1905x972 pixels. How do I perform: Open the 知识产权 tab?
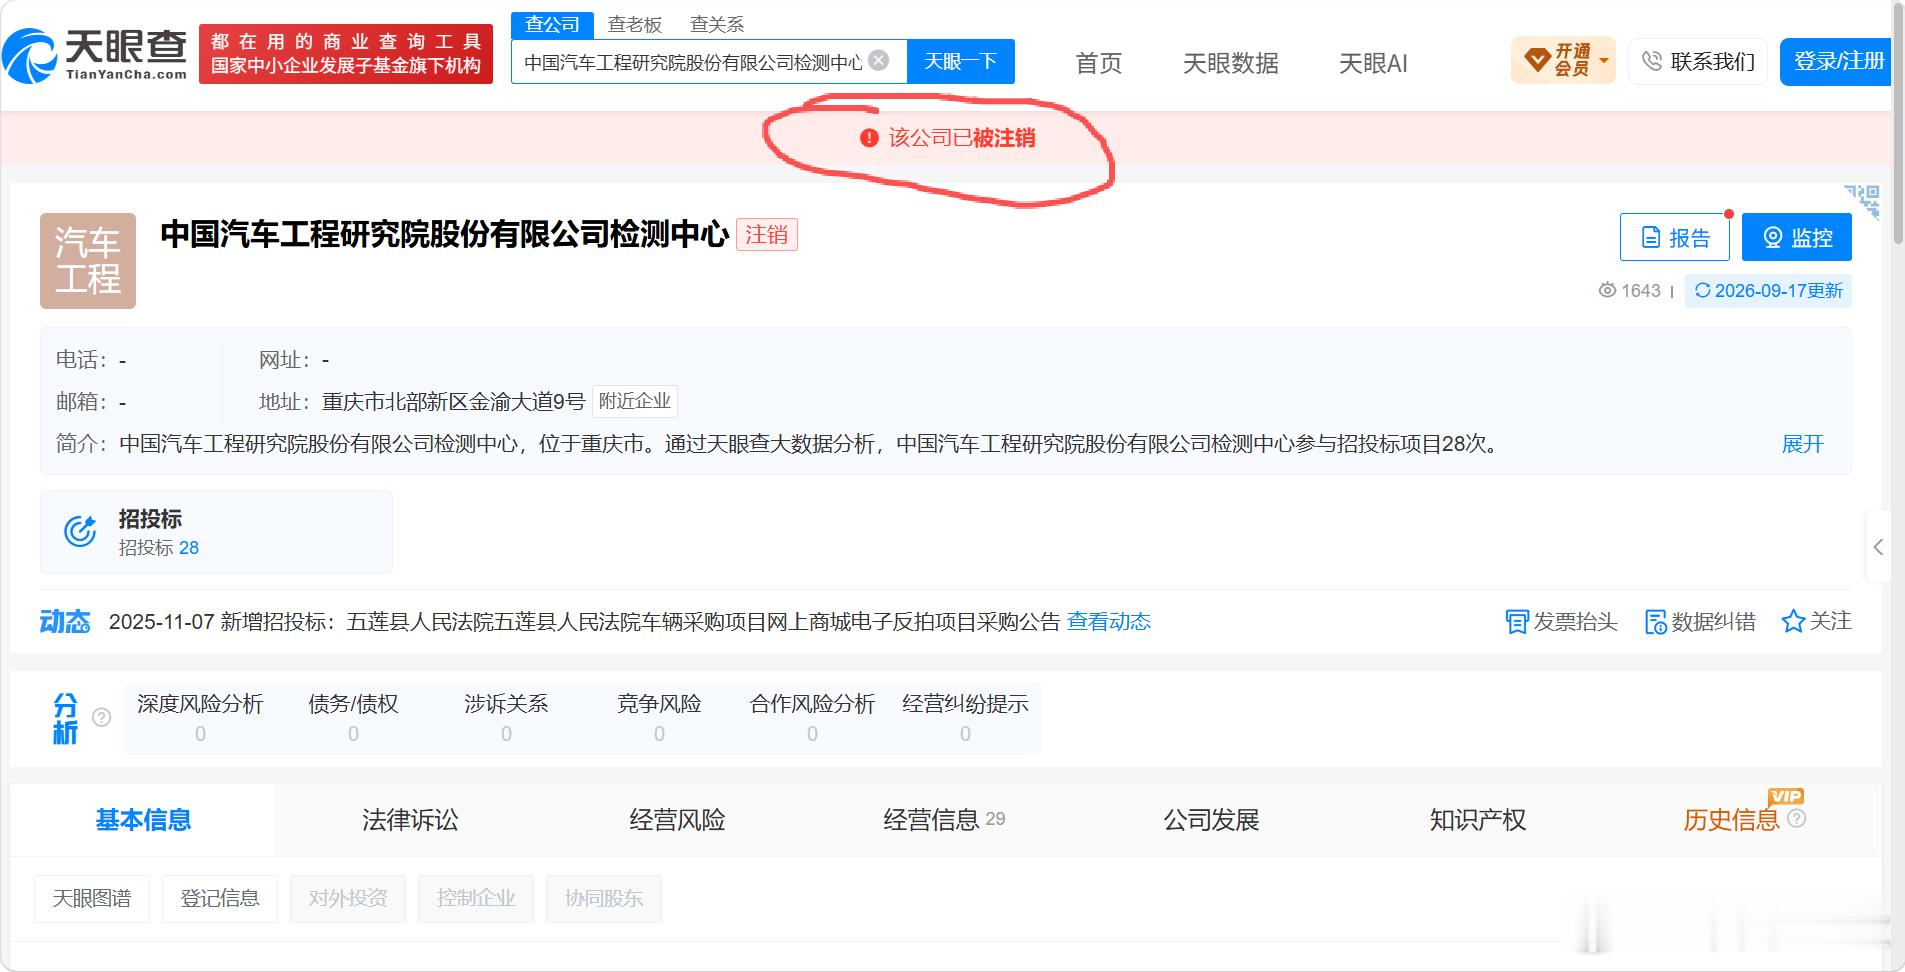pyautogui.click(x=1477, y=820)
